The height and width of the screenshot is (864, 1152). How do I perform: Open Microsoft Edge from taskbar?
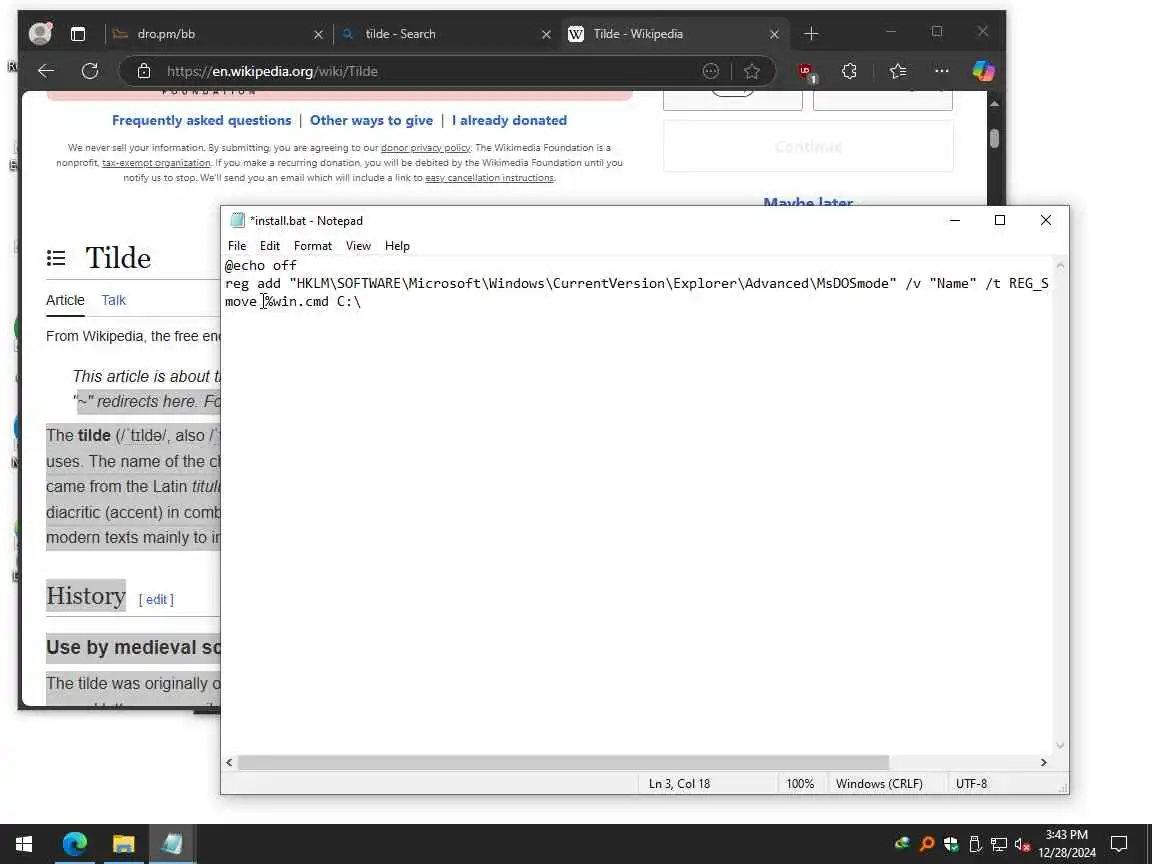coord(74,844)
